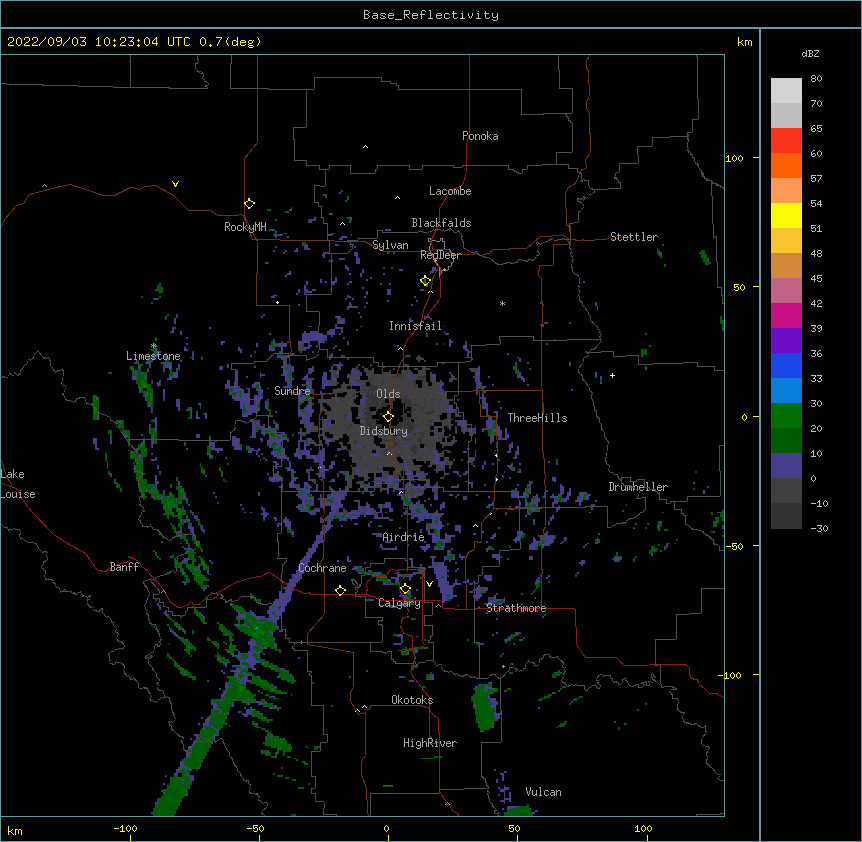Click the Cochrane town label
This screenshot has height=842, width=862.
322,568
